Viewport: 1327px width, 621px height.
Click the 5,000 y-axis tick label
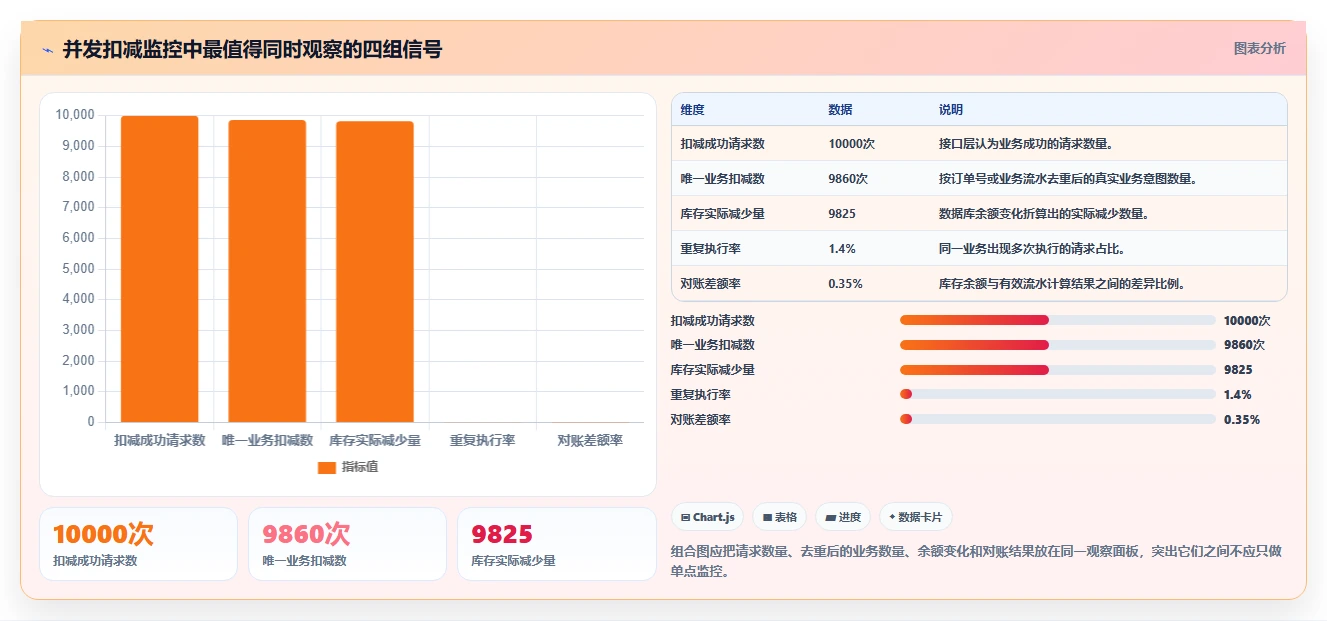[x=78, y=269]
